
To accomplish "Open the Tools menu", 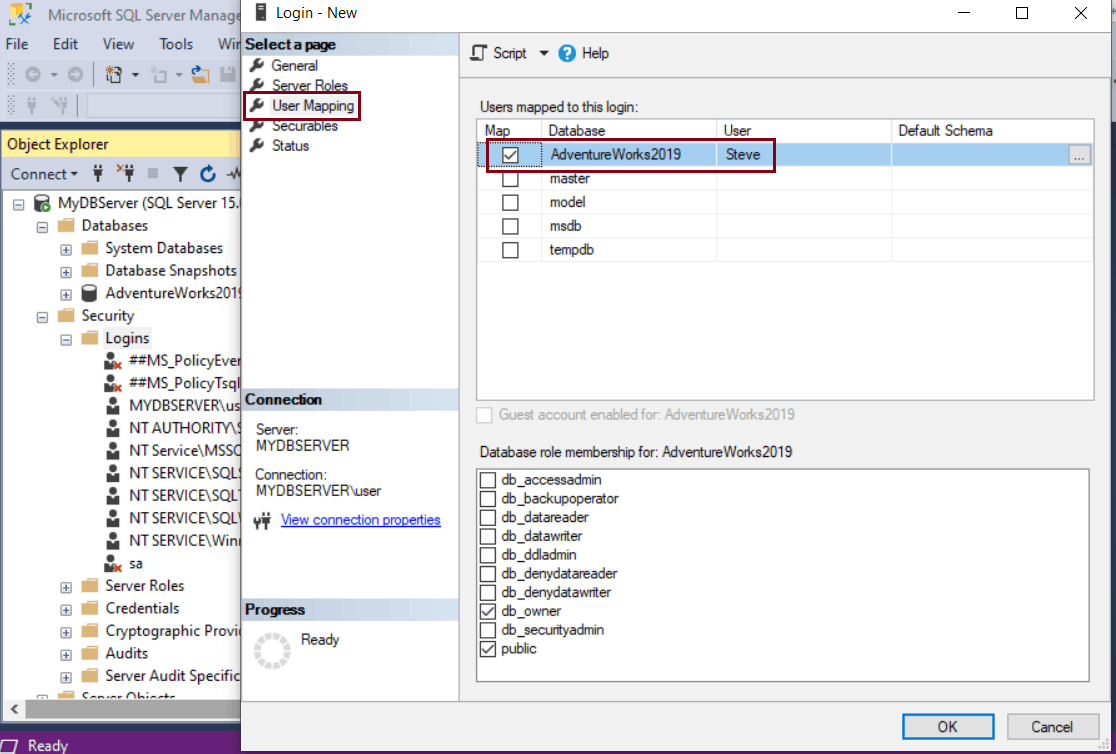I will tap(176, 44).
